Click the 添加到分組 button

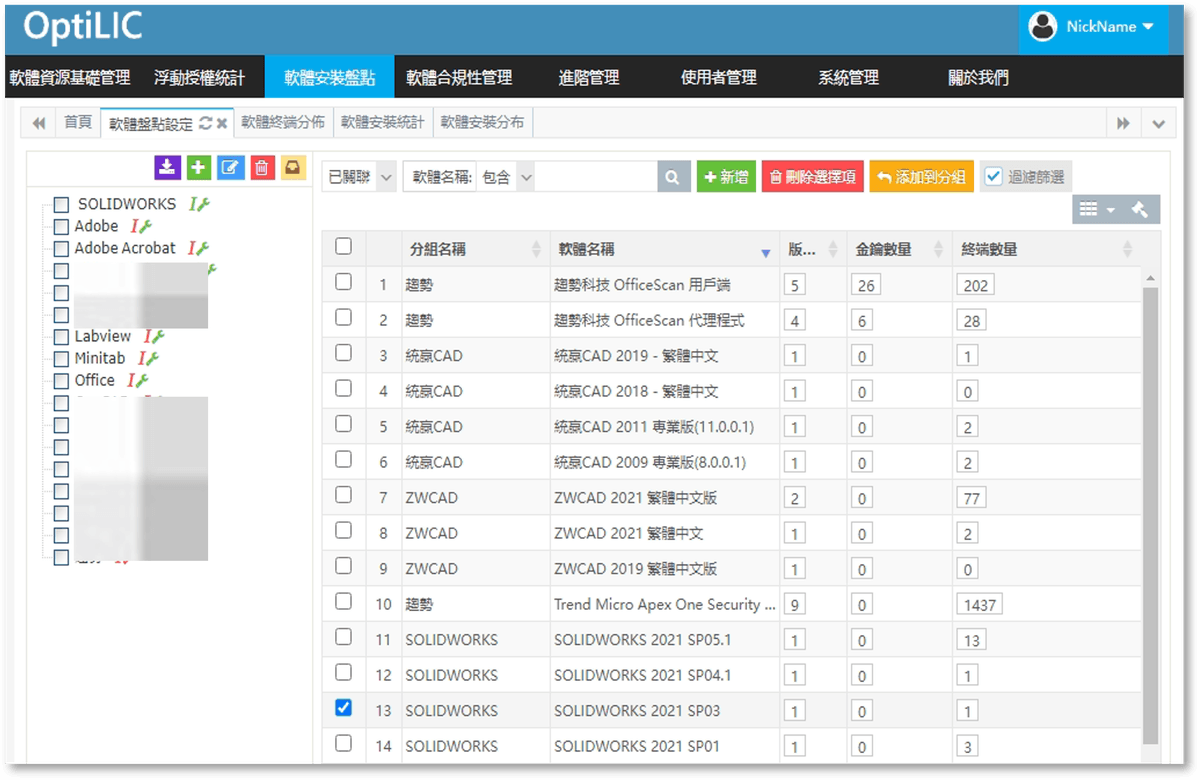[x=921, y=177]
